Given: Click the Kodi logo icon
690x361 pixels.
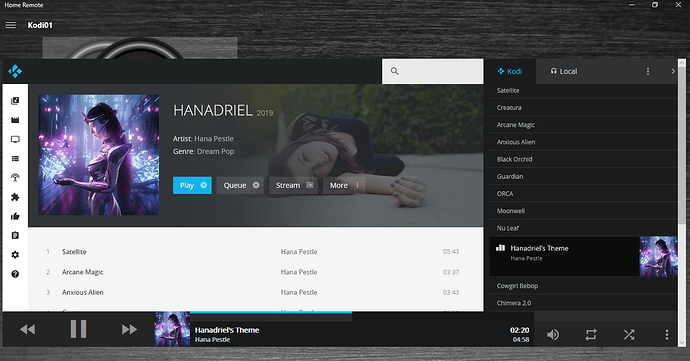Looking at the screenshot, I should 15,71.
